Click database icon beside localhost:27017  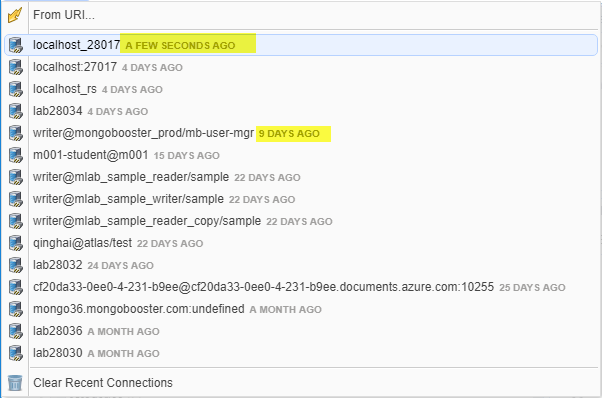pyautogui.click(x=16, y=67)
